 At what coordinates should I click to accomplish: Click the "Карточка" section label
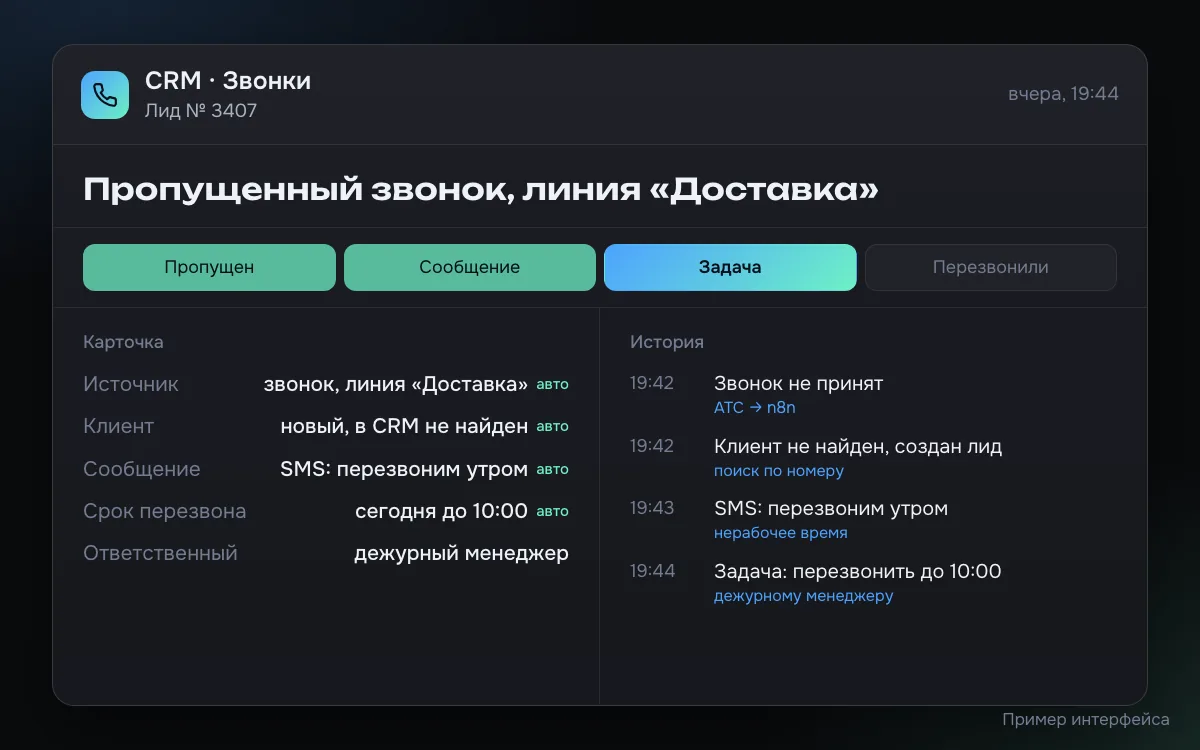point(123,342)
